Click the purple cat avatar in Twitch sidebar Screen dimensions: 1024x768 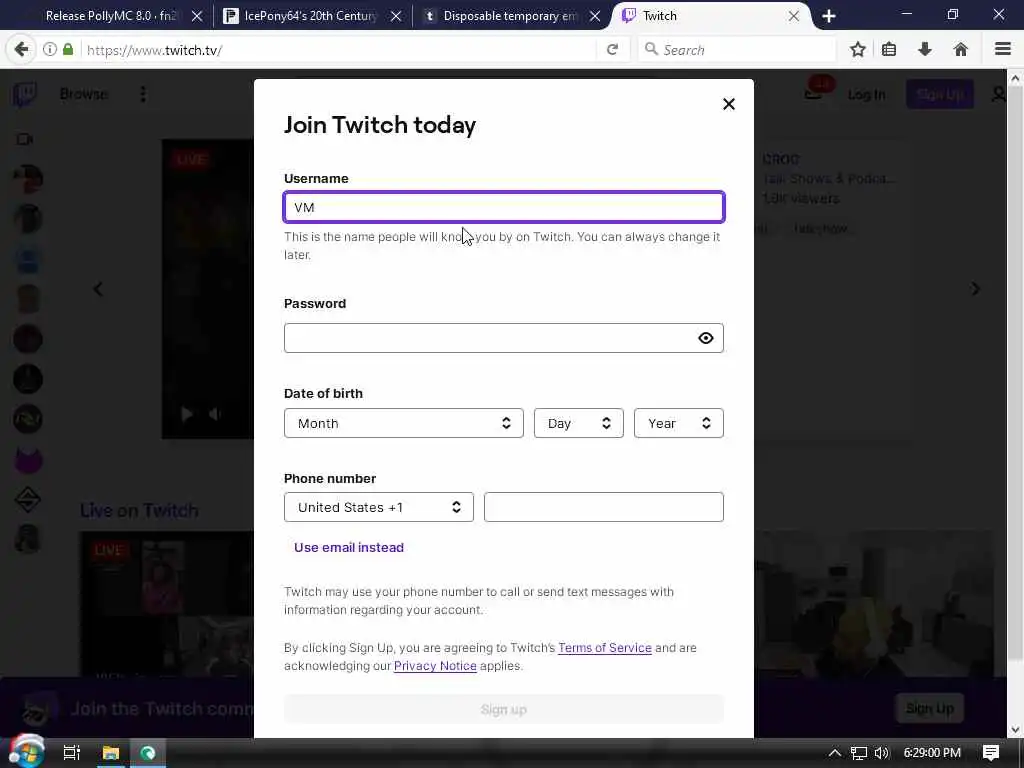point(28,460)
